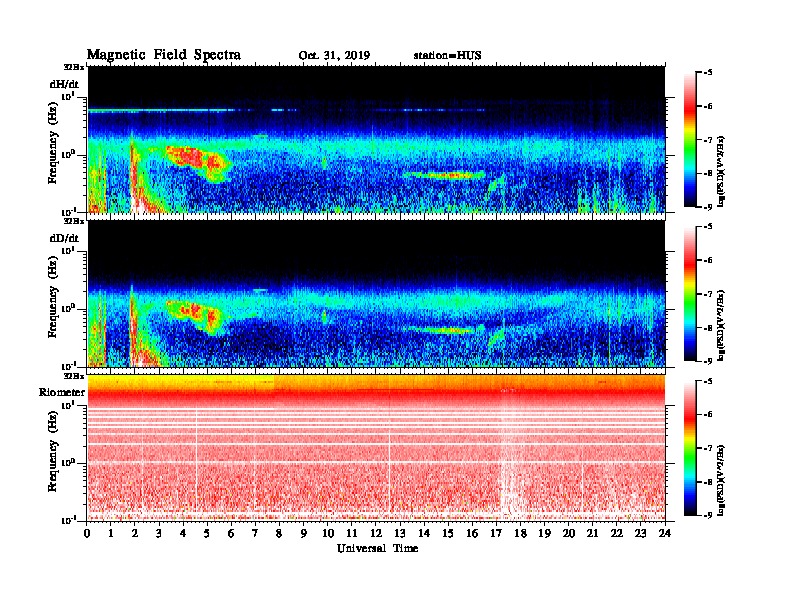Click hour "10" on Universal Time axis
This screenshot has width=792, height=612.
[x=328, y=533]
